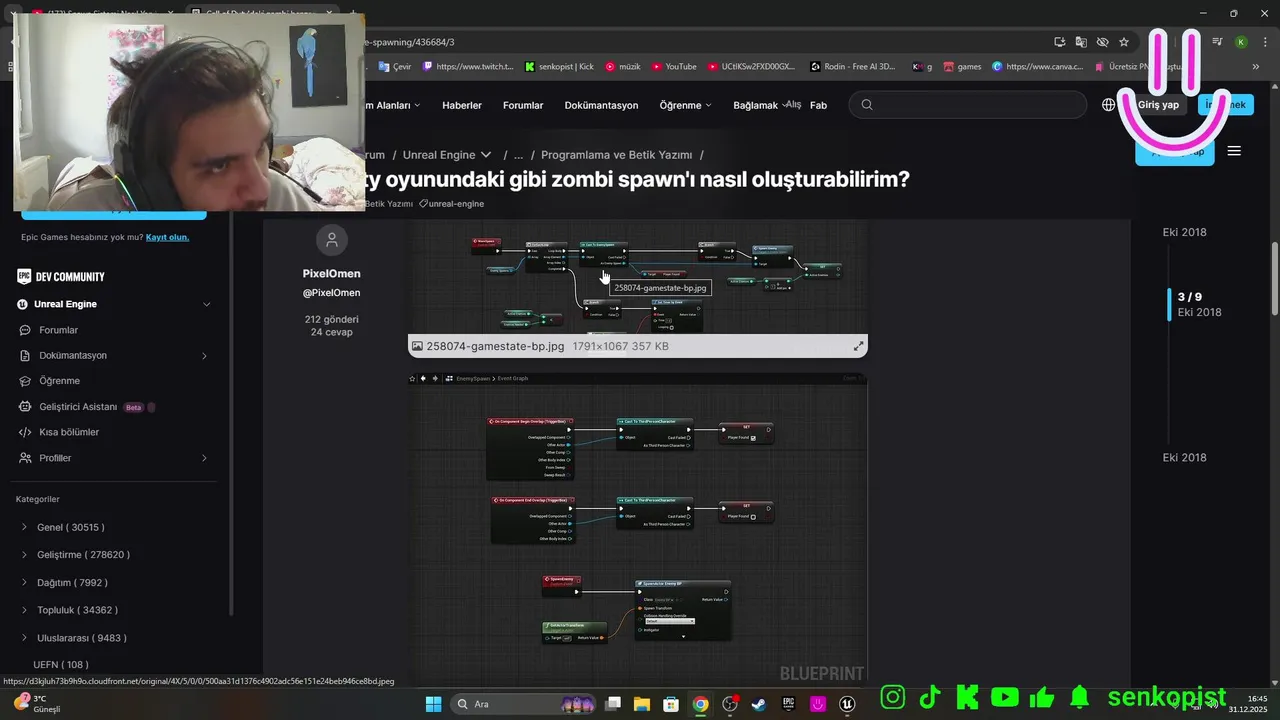1280x720 pixels.
Task: Open the senkopist | Kick bookmark
Action: point(559,66)
